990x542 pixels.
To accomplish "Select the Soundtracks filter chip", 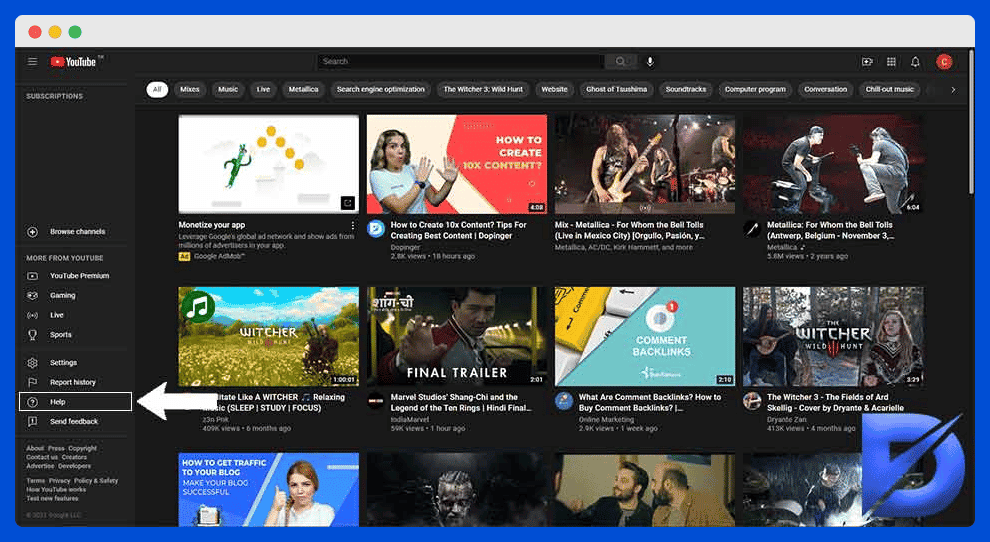I will click(x=686, y=90).
